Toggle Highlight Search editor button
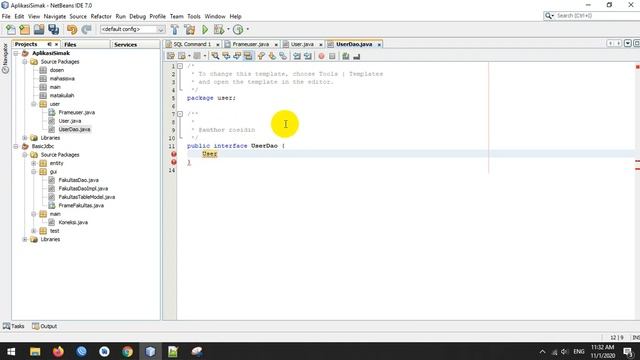Image resolution: width=640 pixels, height=360 pixels. click(248, 56)
